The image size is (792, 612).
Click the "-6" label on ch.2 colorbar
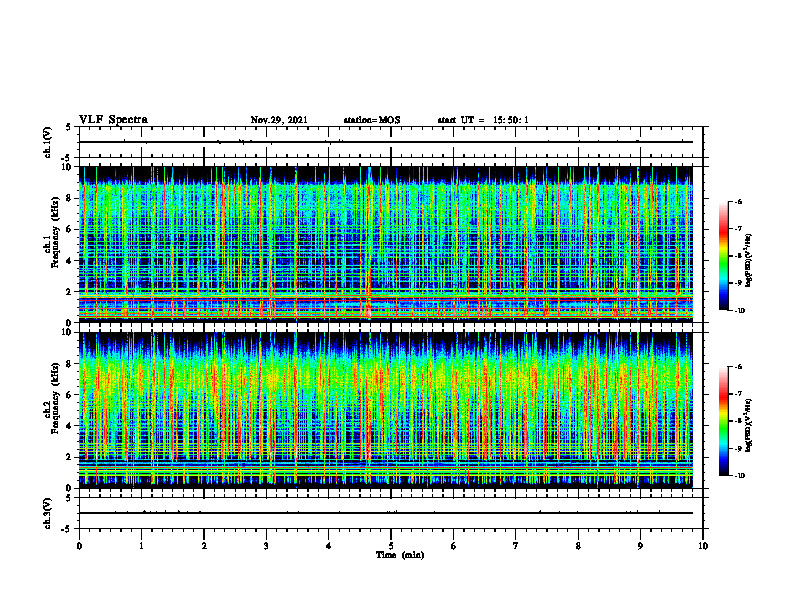tap(738, 367)
